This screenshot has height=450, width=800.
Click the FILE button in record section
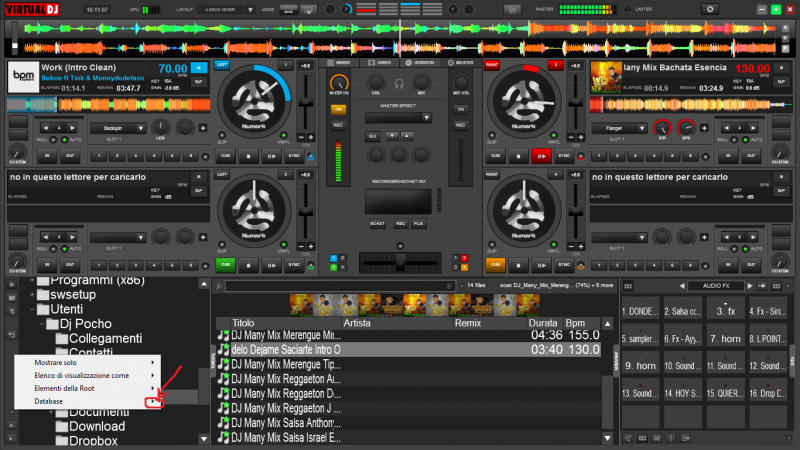tap(418, 223)
